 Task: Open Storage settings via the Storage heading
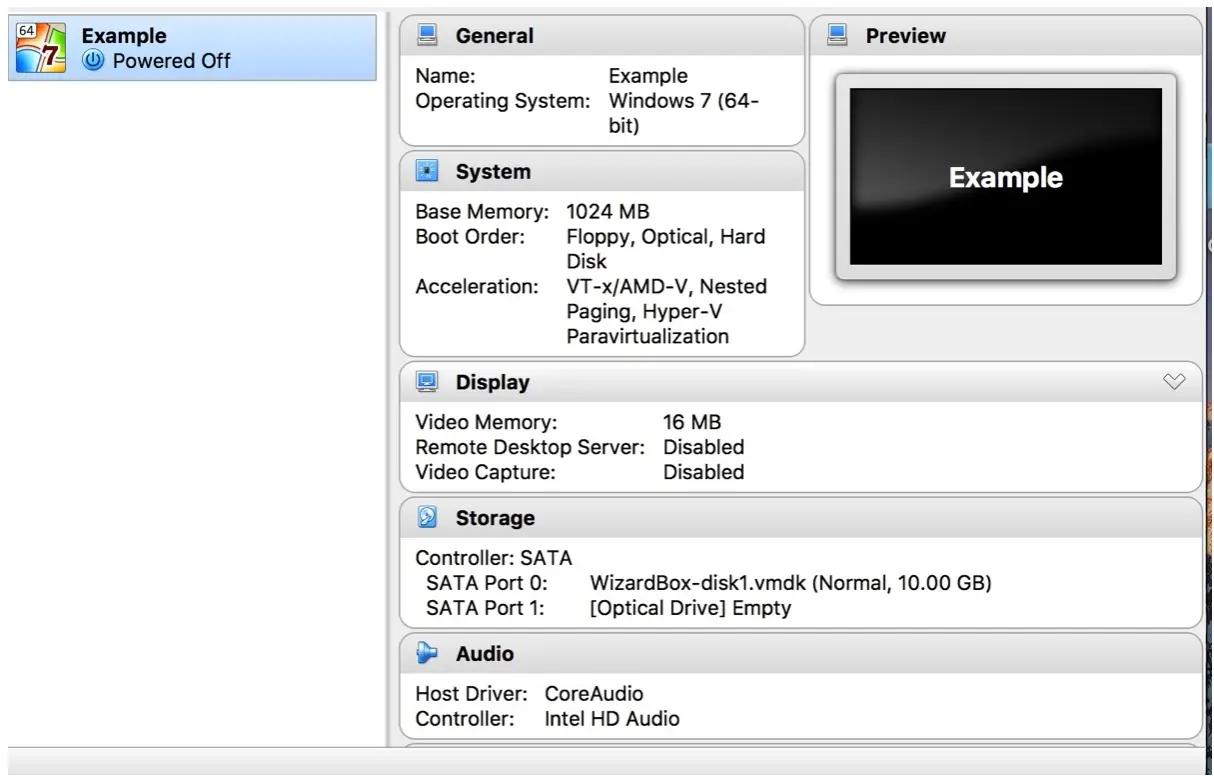[x=495, y=518]
